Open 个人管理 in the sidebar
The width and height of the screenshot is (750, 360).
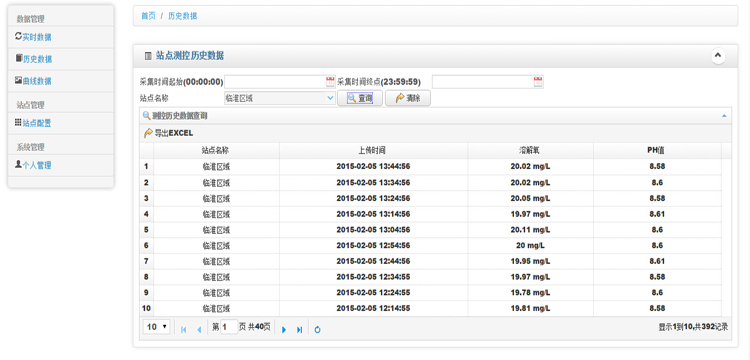[x=33, y=165]
